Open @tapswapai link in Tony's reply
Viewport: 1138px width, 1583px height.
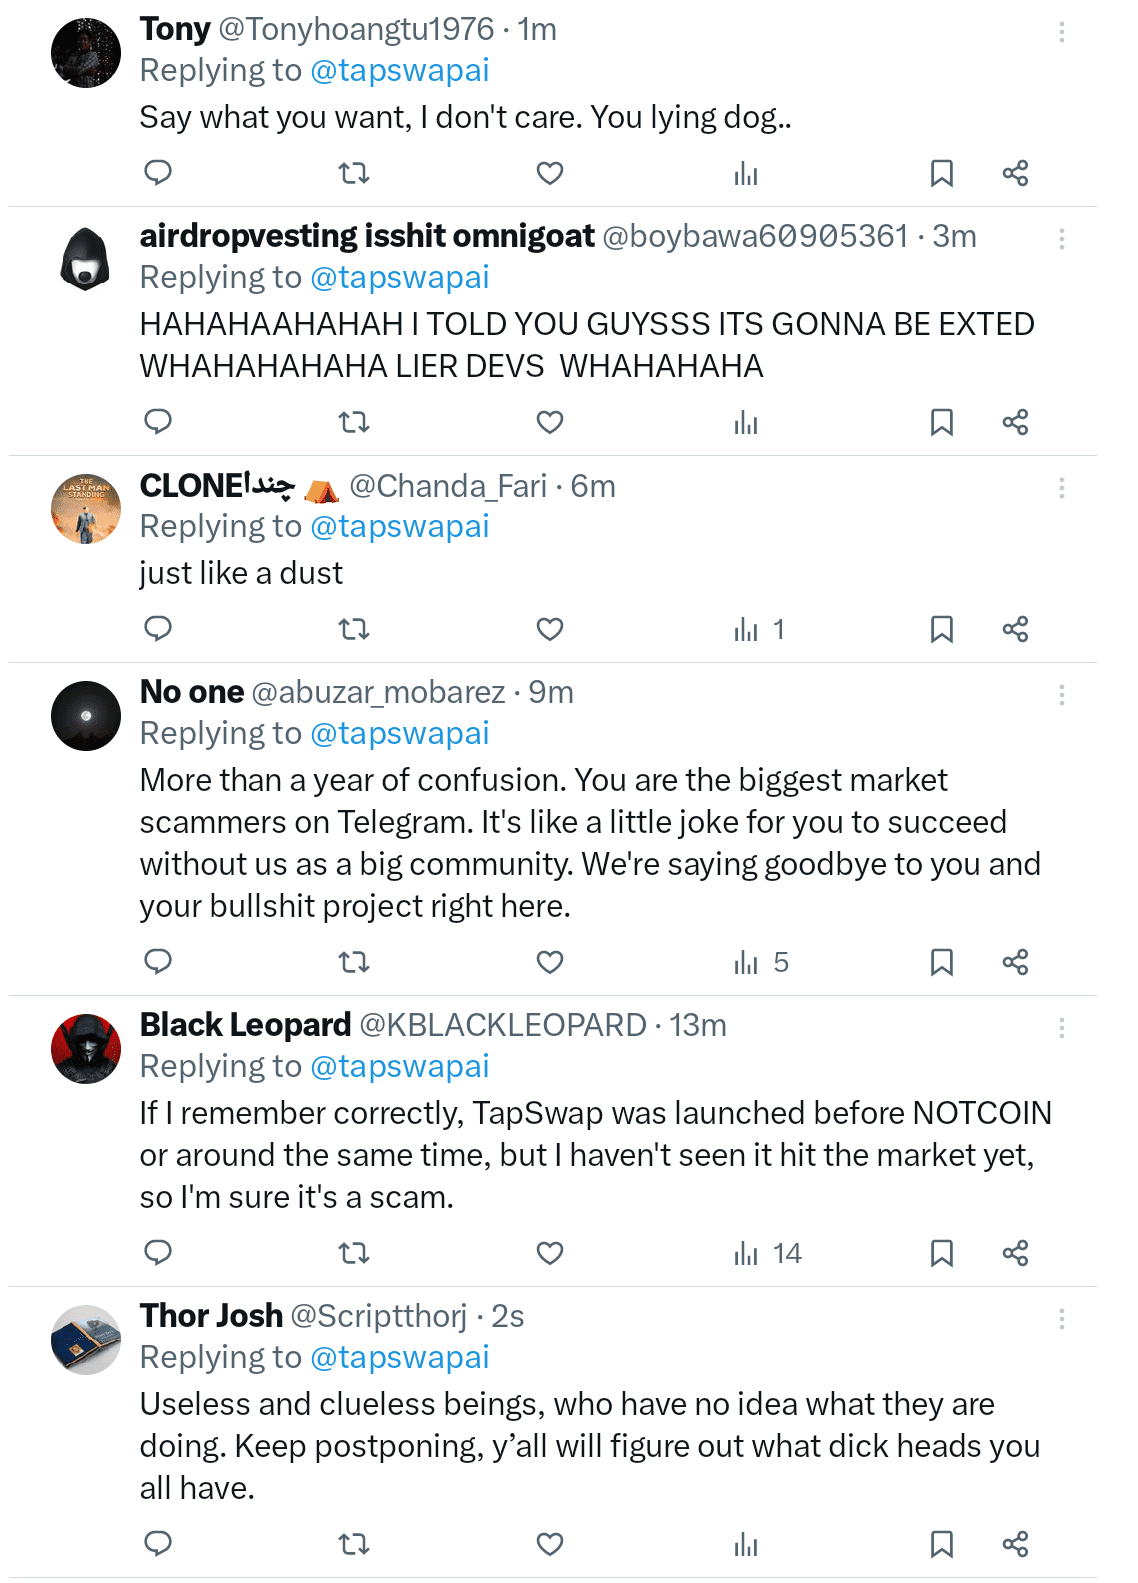[x=399, y=71]
